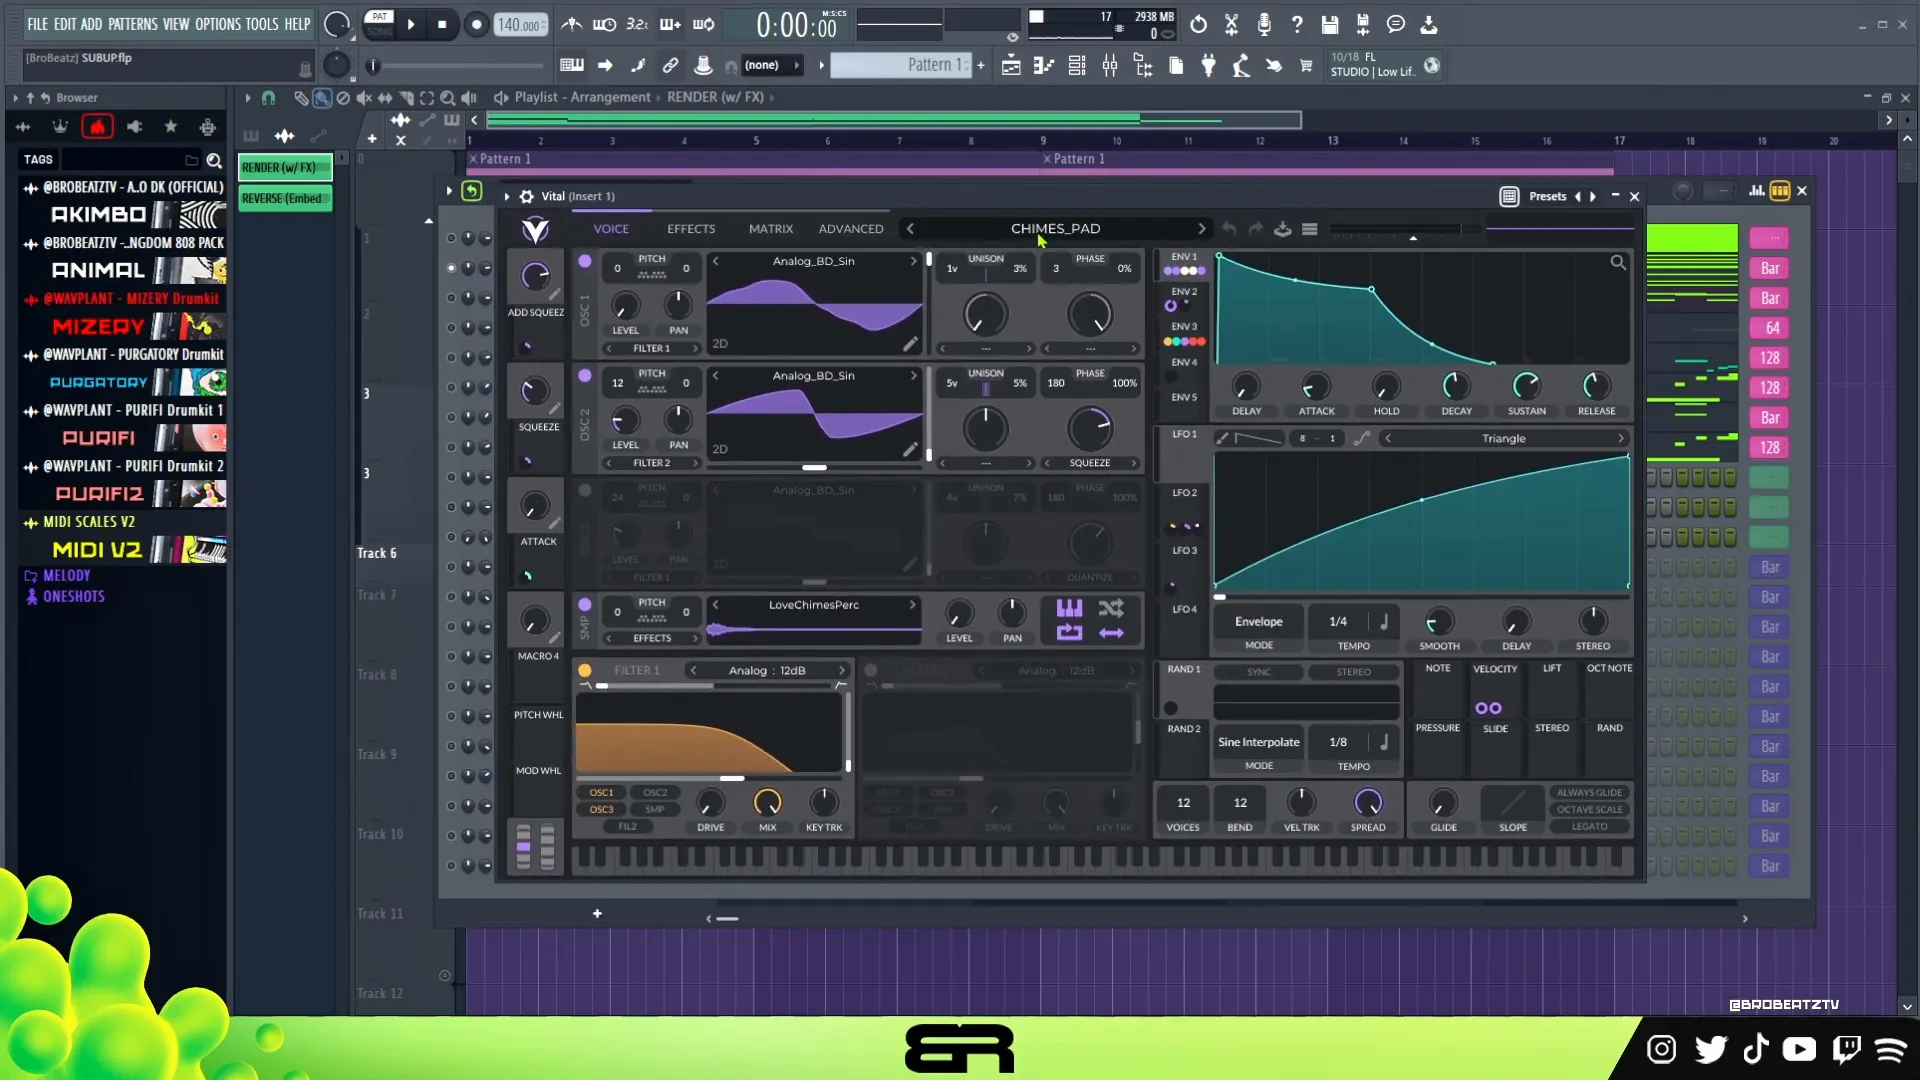The height and width of the screenshot is (1080, 1920).
Task: Expand the MIDI SCALES V2 browser entry
Action: tap(88, 522)
